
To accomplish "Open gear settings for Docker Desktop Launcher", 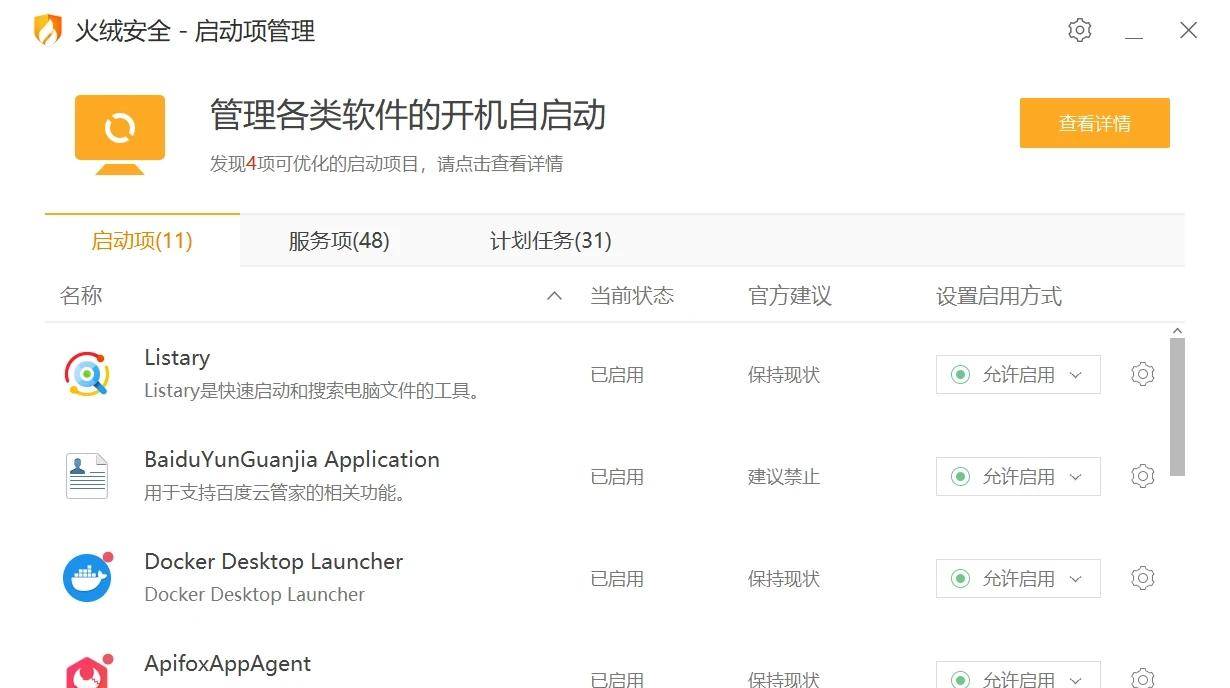I will pyautogui.click(x=1142, y=578).
